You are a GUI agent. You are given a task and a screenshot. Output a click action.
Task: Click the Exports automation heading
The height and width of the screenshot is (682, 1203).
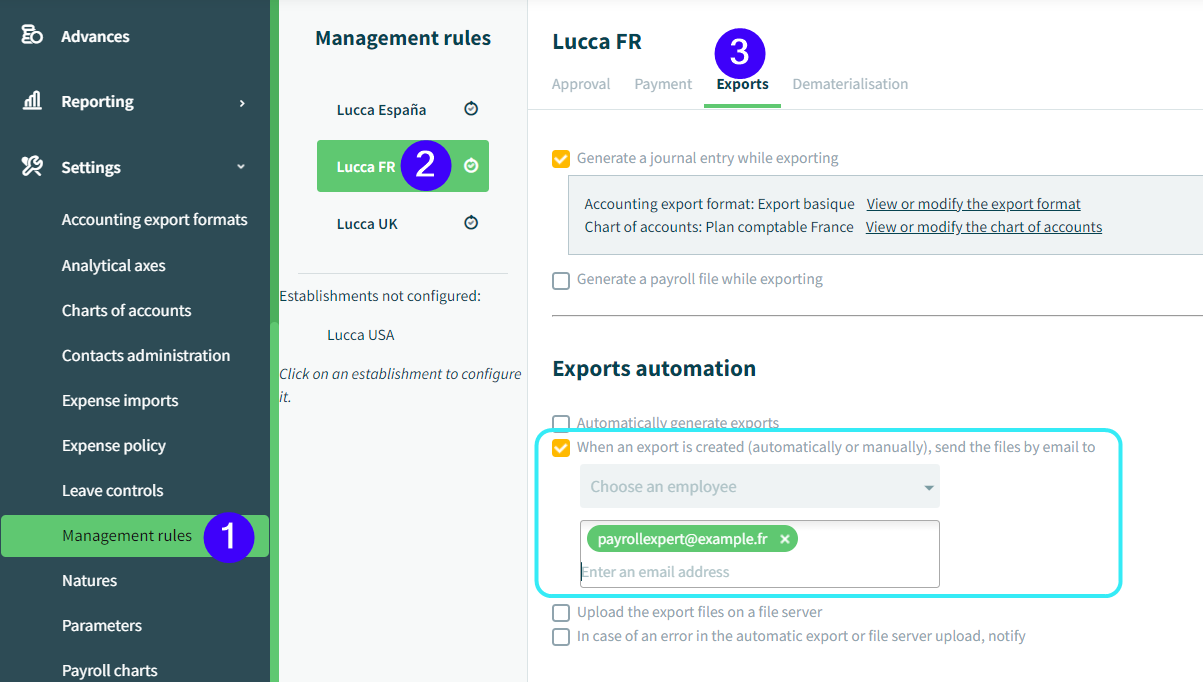pos(654,368)
